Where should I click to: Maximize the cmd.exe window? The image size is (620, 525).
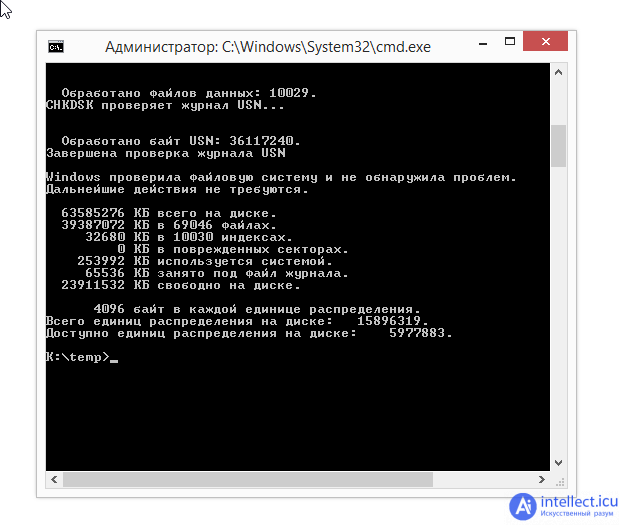[510, 42]
